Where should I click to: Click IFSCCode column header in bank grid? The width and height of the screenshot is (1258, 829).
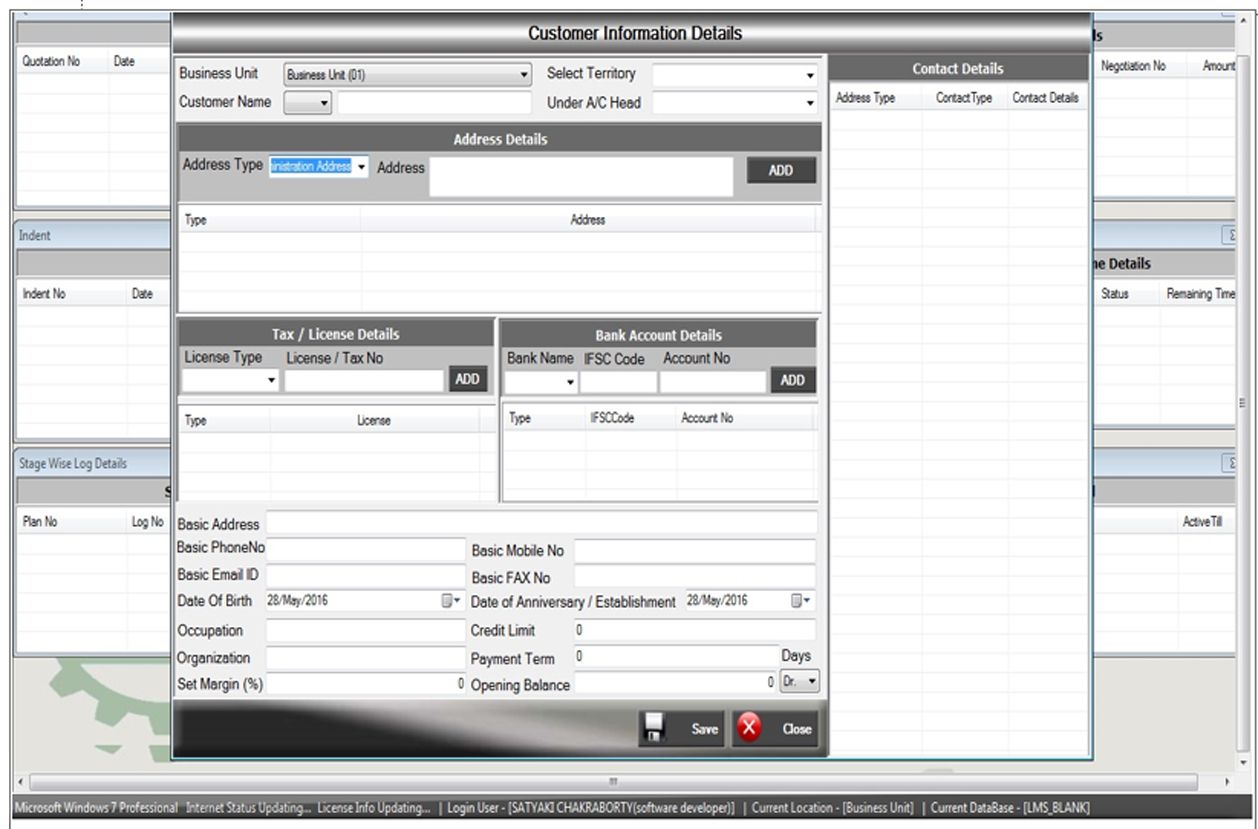point(611,419)
